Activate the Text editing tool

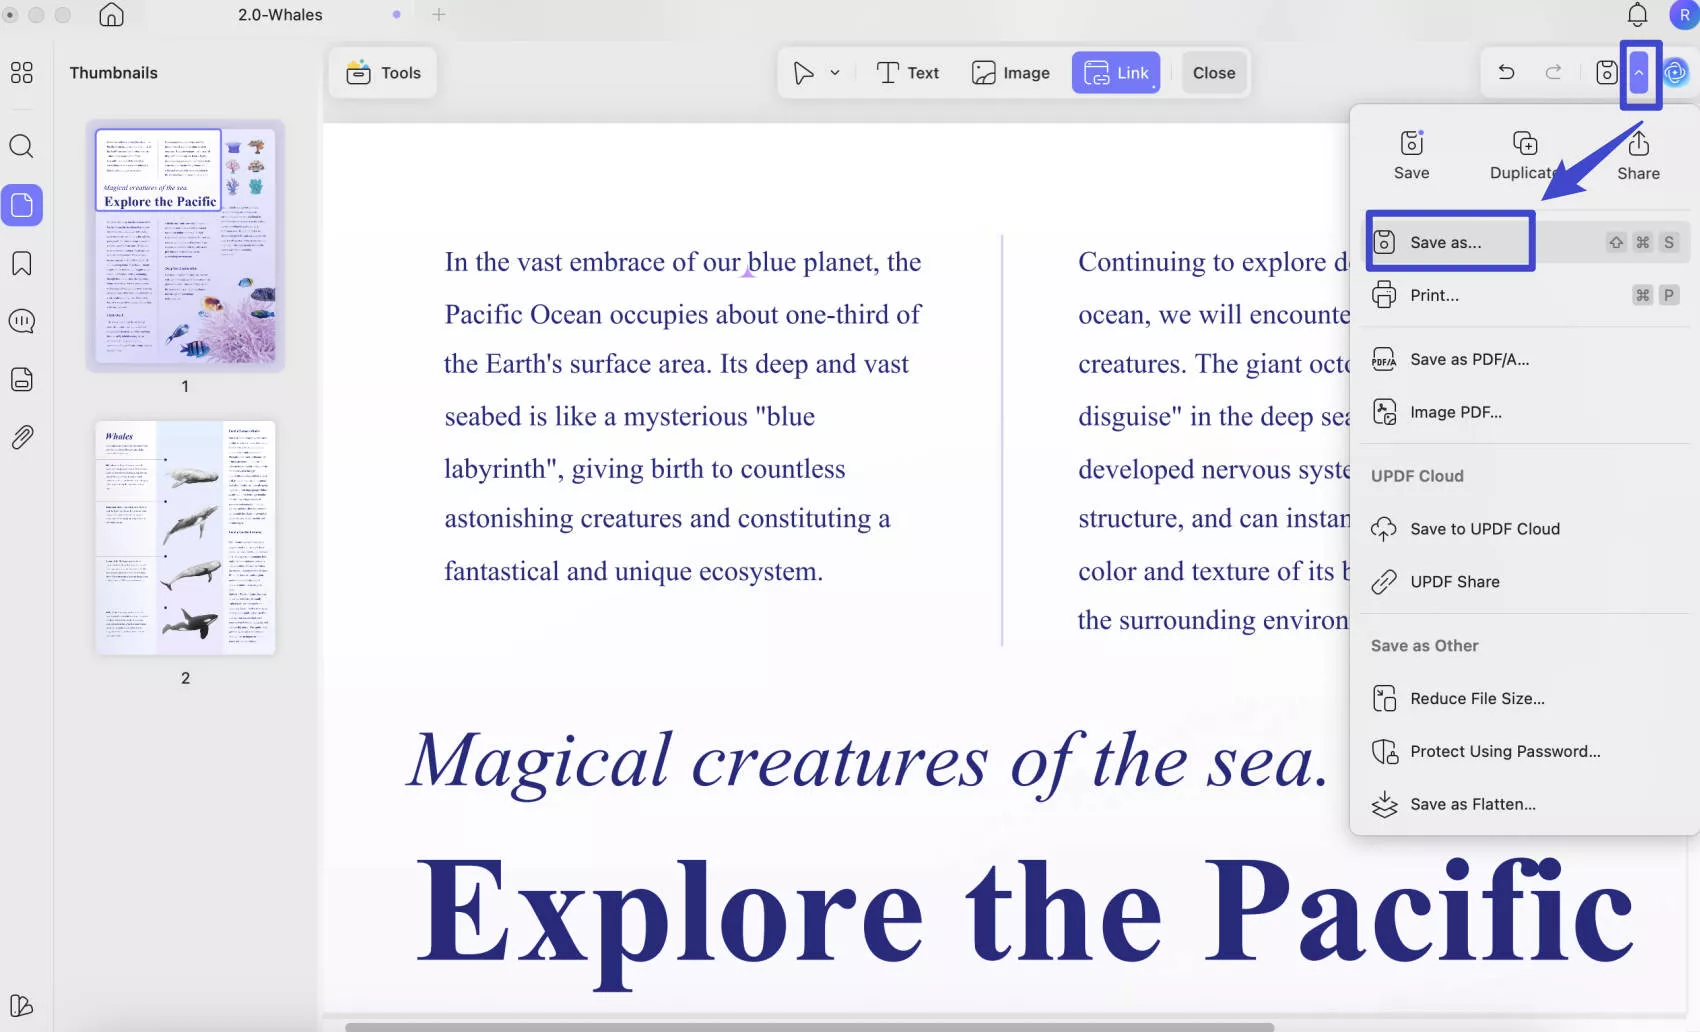pyautogui.click(x=906, y=72)
